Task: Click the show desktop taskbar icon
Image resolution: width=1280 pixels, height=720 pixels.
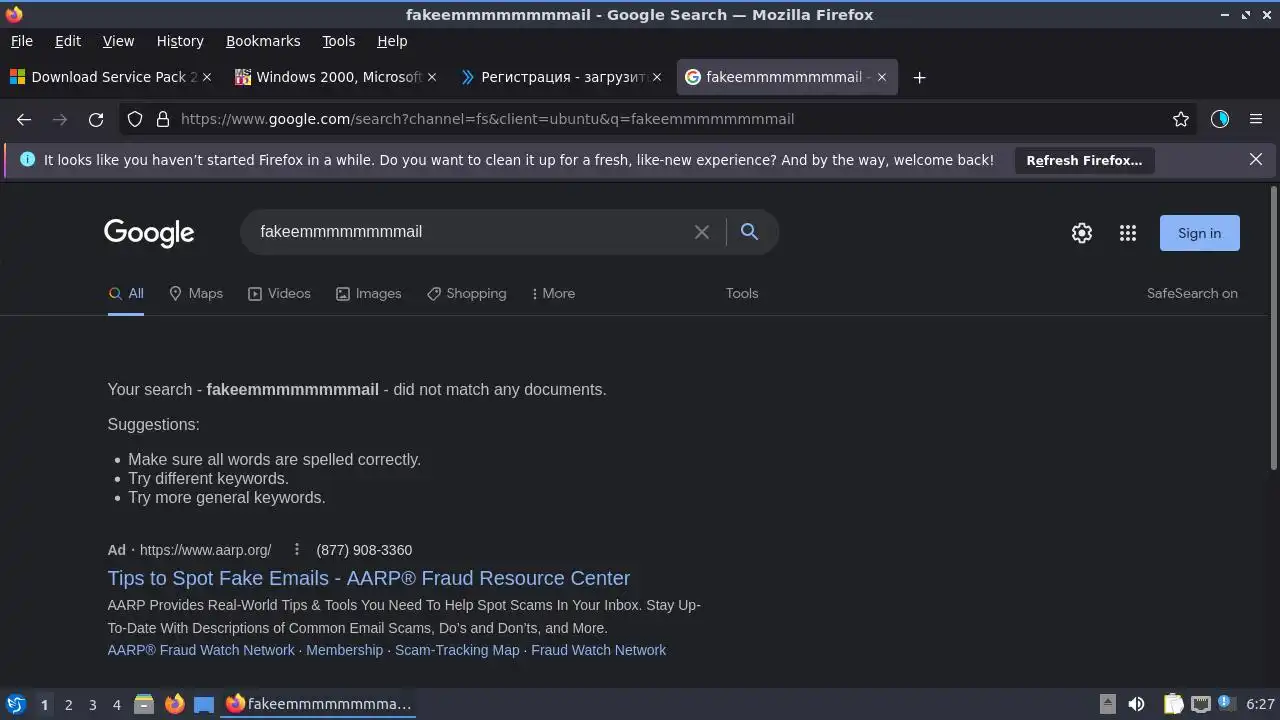Action: (204, 704)
